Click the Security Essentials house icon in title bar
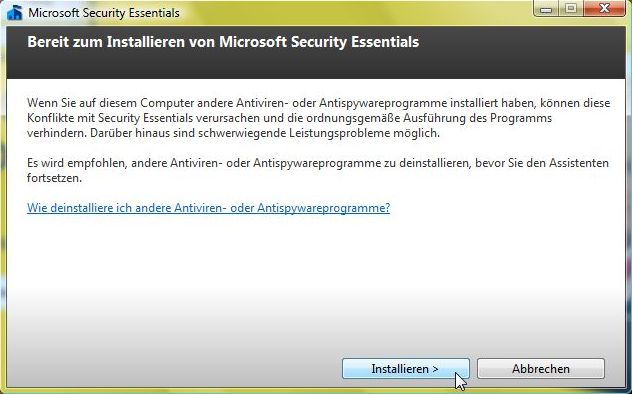Viewport: 632px width, 394px height. click(x=15, y=12)
